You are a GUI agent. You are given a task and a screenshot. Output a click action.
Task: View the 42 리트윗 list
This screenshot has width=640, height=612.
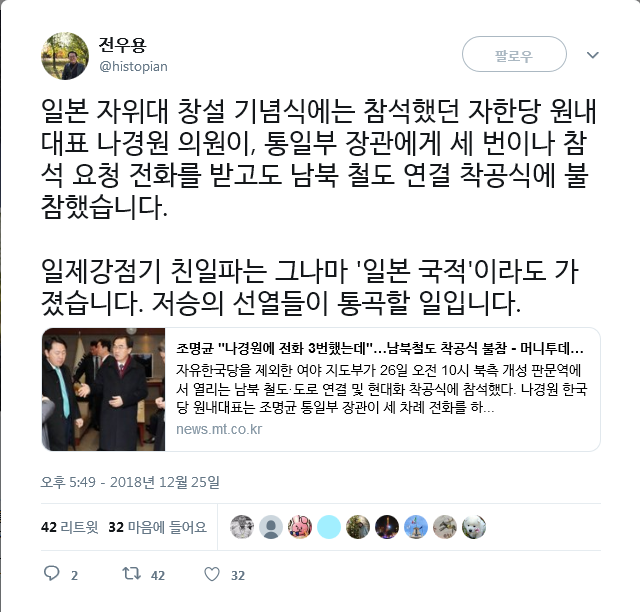69,527
